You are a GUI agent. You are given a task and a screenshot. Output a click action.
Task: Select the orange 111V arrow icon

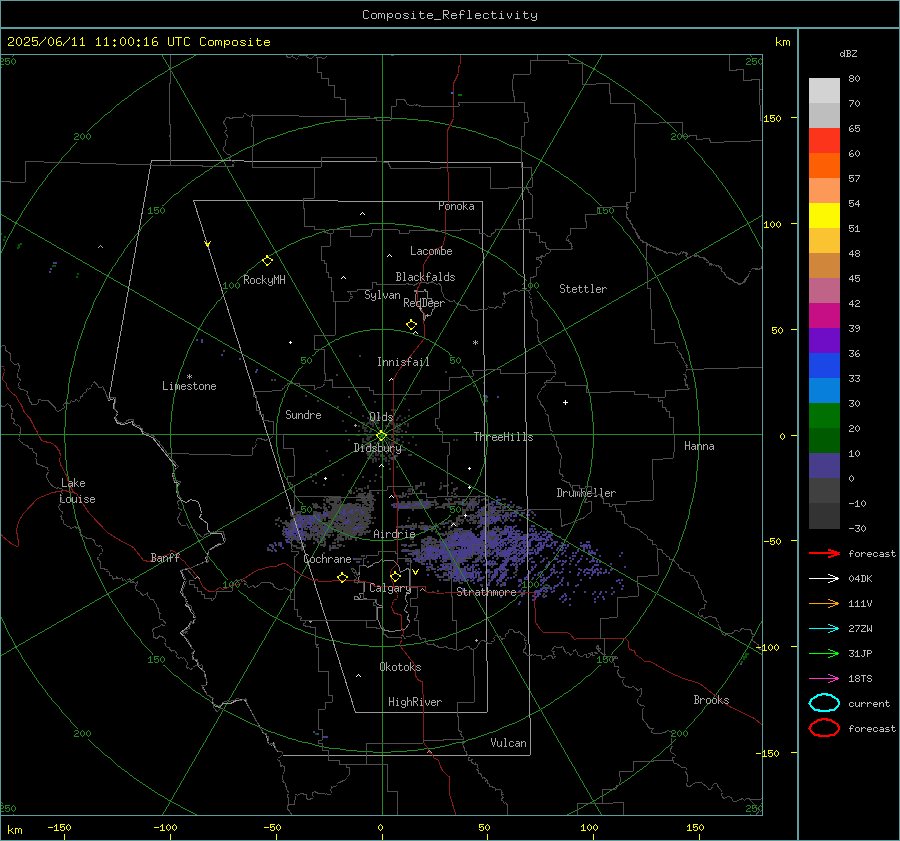(x=824, y=603)
